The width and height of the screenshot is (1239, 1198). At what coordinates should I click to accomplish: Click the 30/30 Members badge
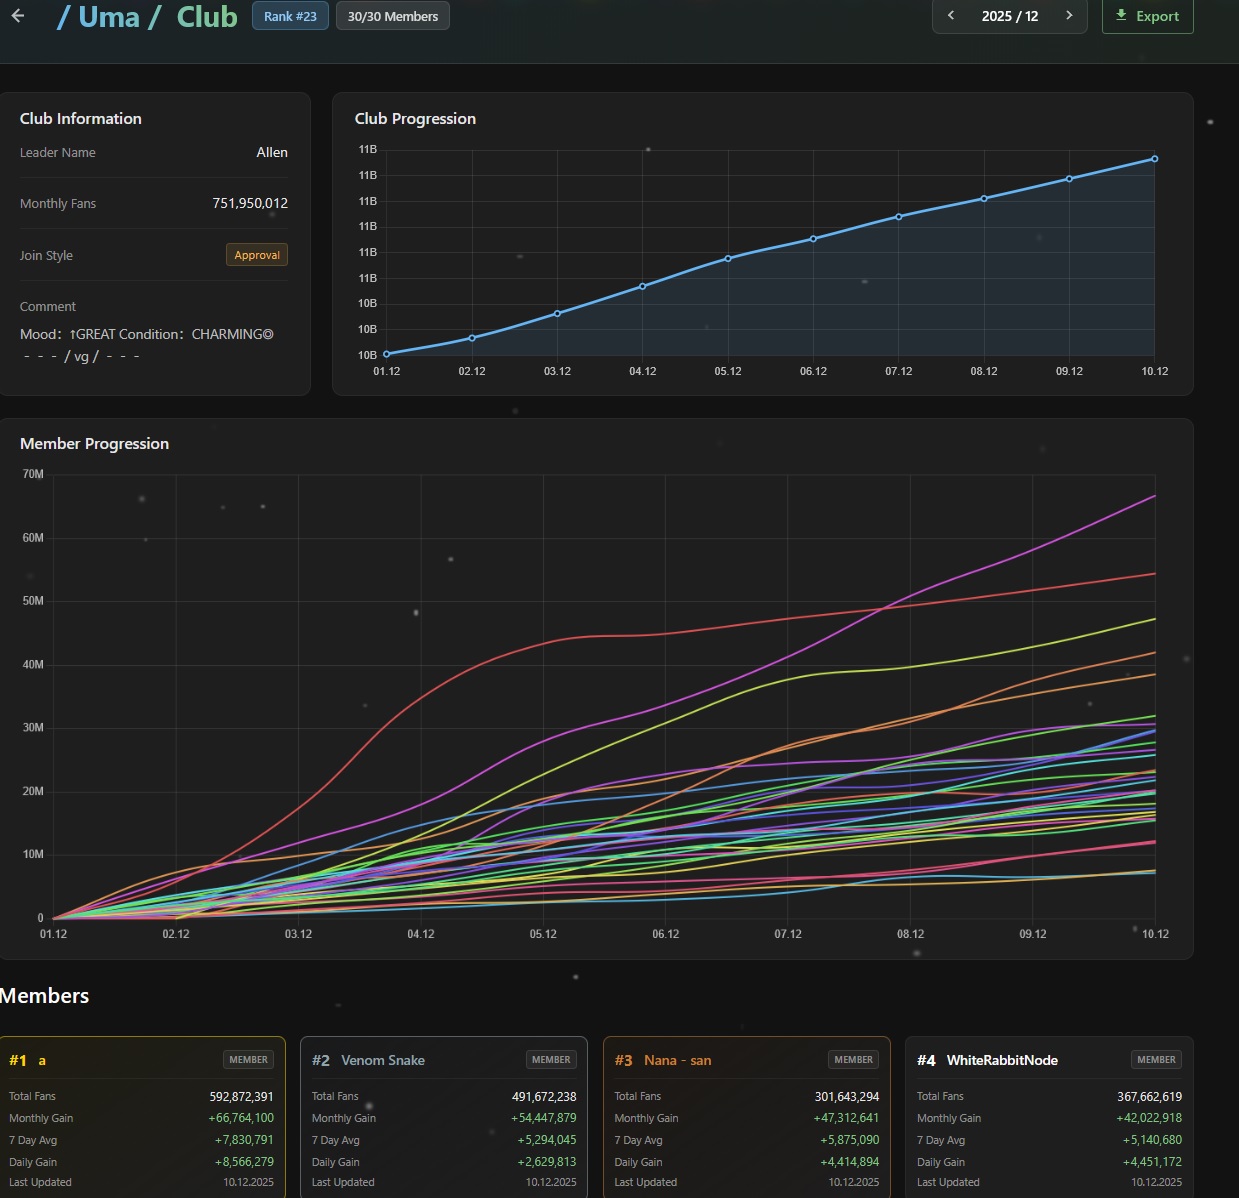pos(393,16)
